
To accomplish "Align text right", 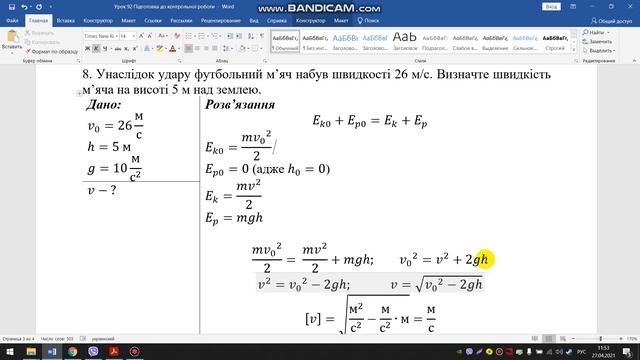I will pyautogui.click(x=206, y=49).
